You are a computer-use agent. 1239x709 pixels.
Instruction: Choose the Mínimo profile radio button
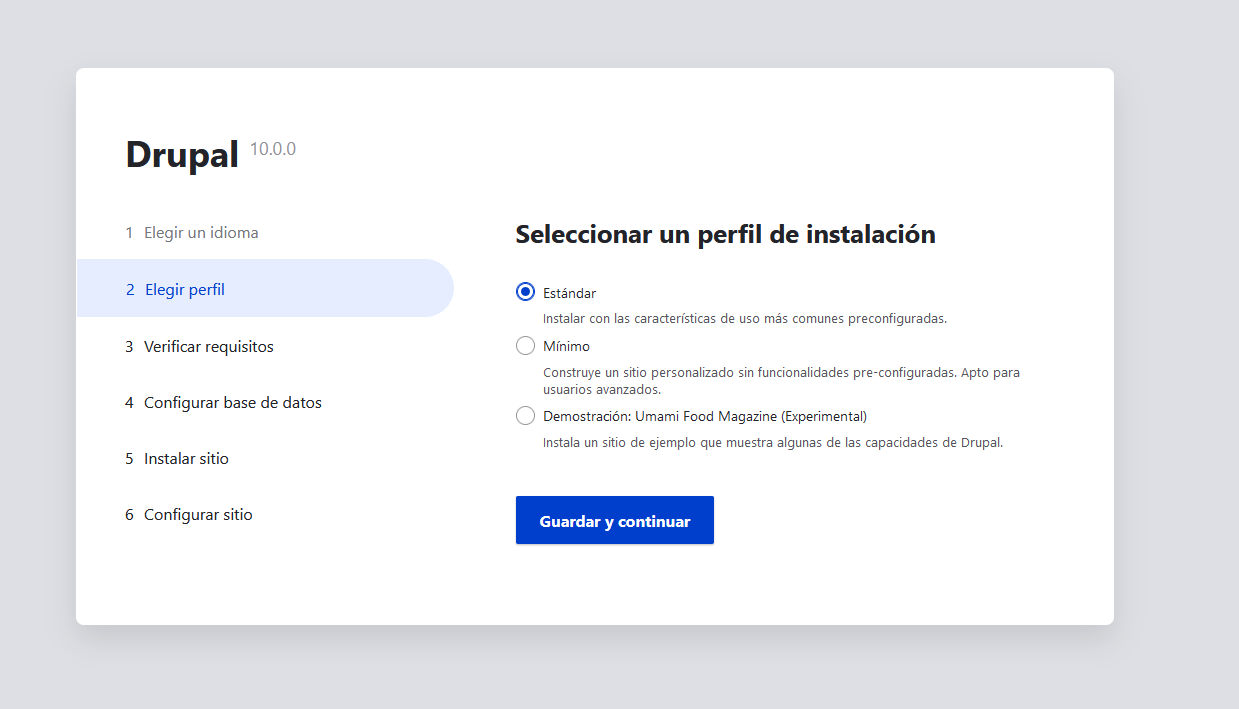[x=525, y=346]
